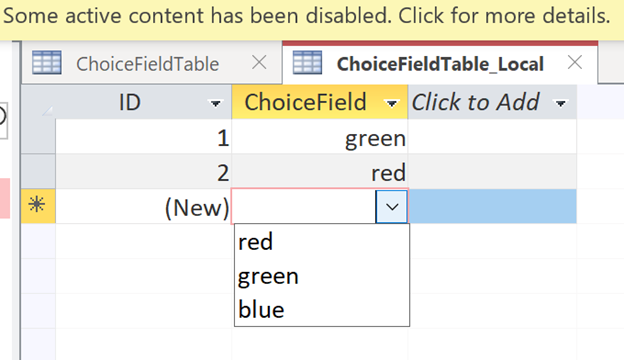Collapse the ChoiceField combo box arrow
Image resolution: width=624 pixels, height=360 pixels.
click(x=392, y=206)
